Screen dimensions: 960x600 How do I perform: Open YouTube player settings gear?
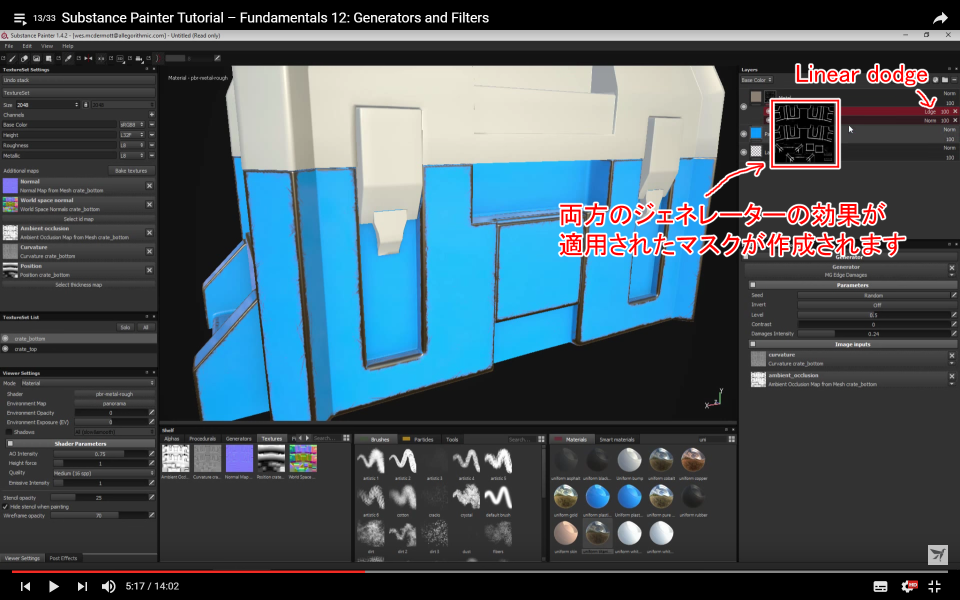click(x=909, y=586)
